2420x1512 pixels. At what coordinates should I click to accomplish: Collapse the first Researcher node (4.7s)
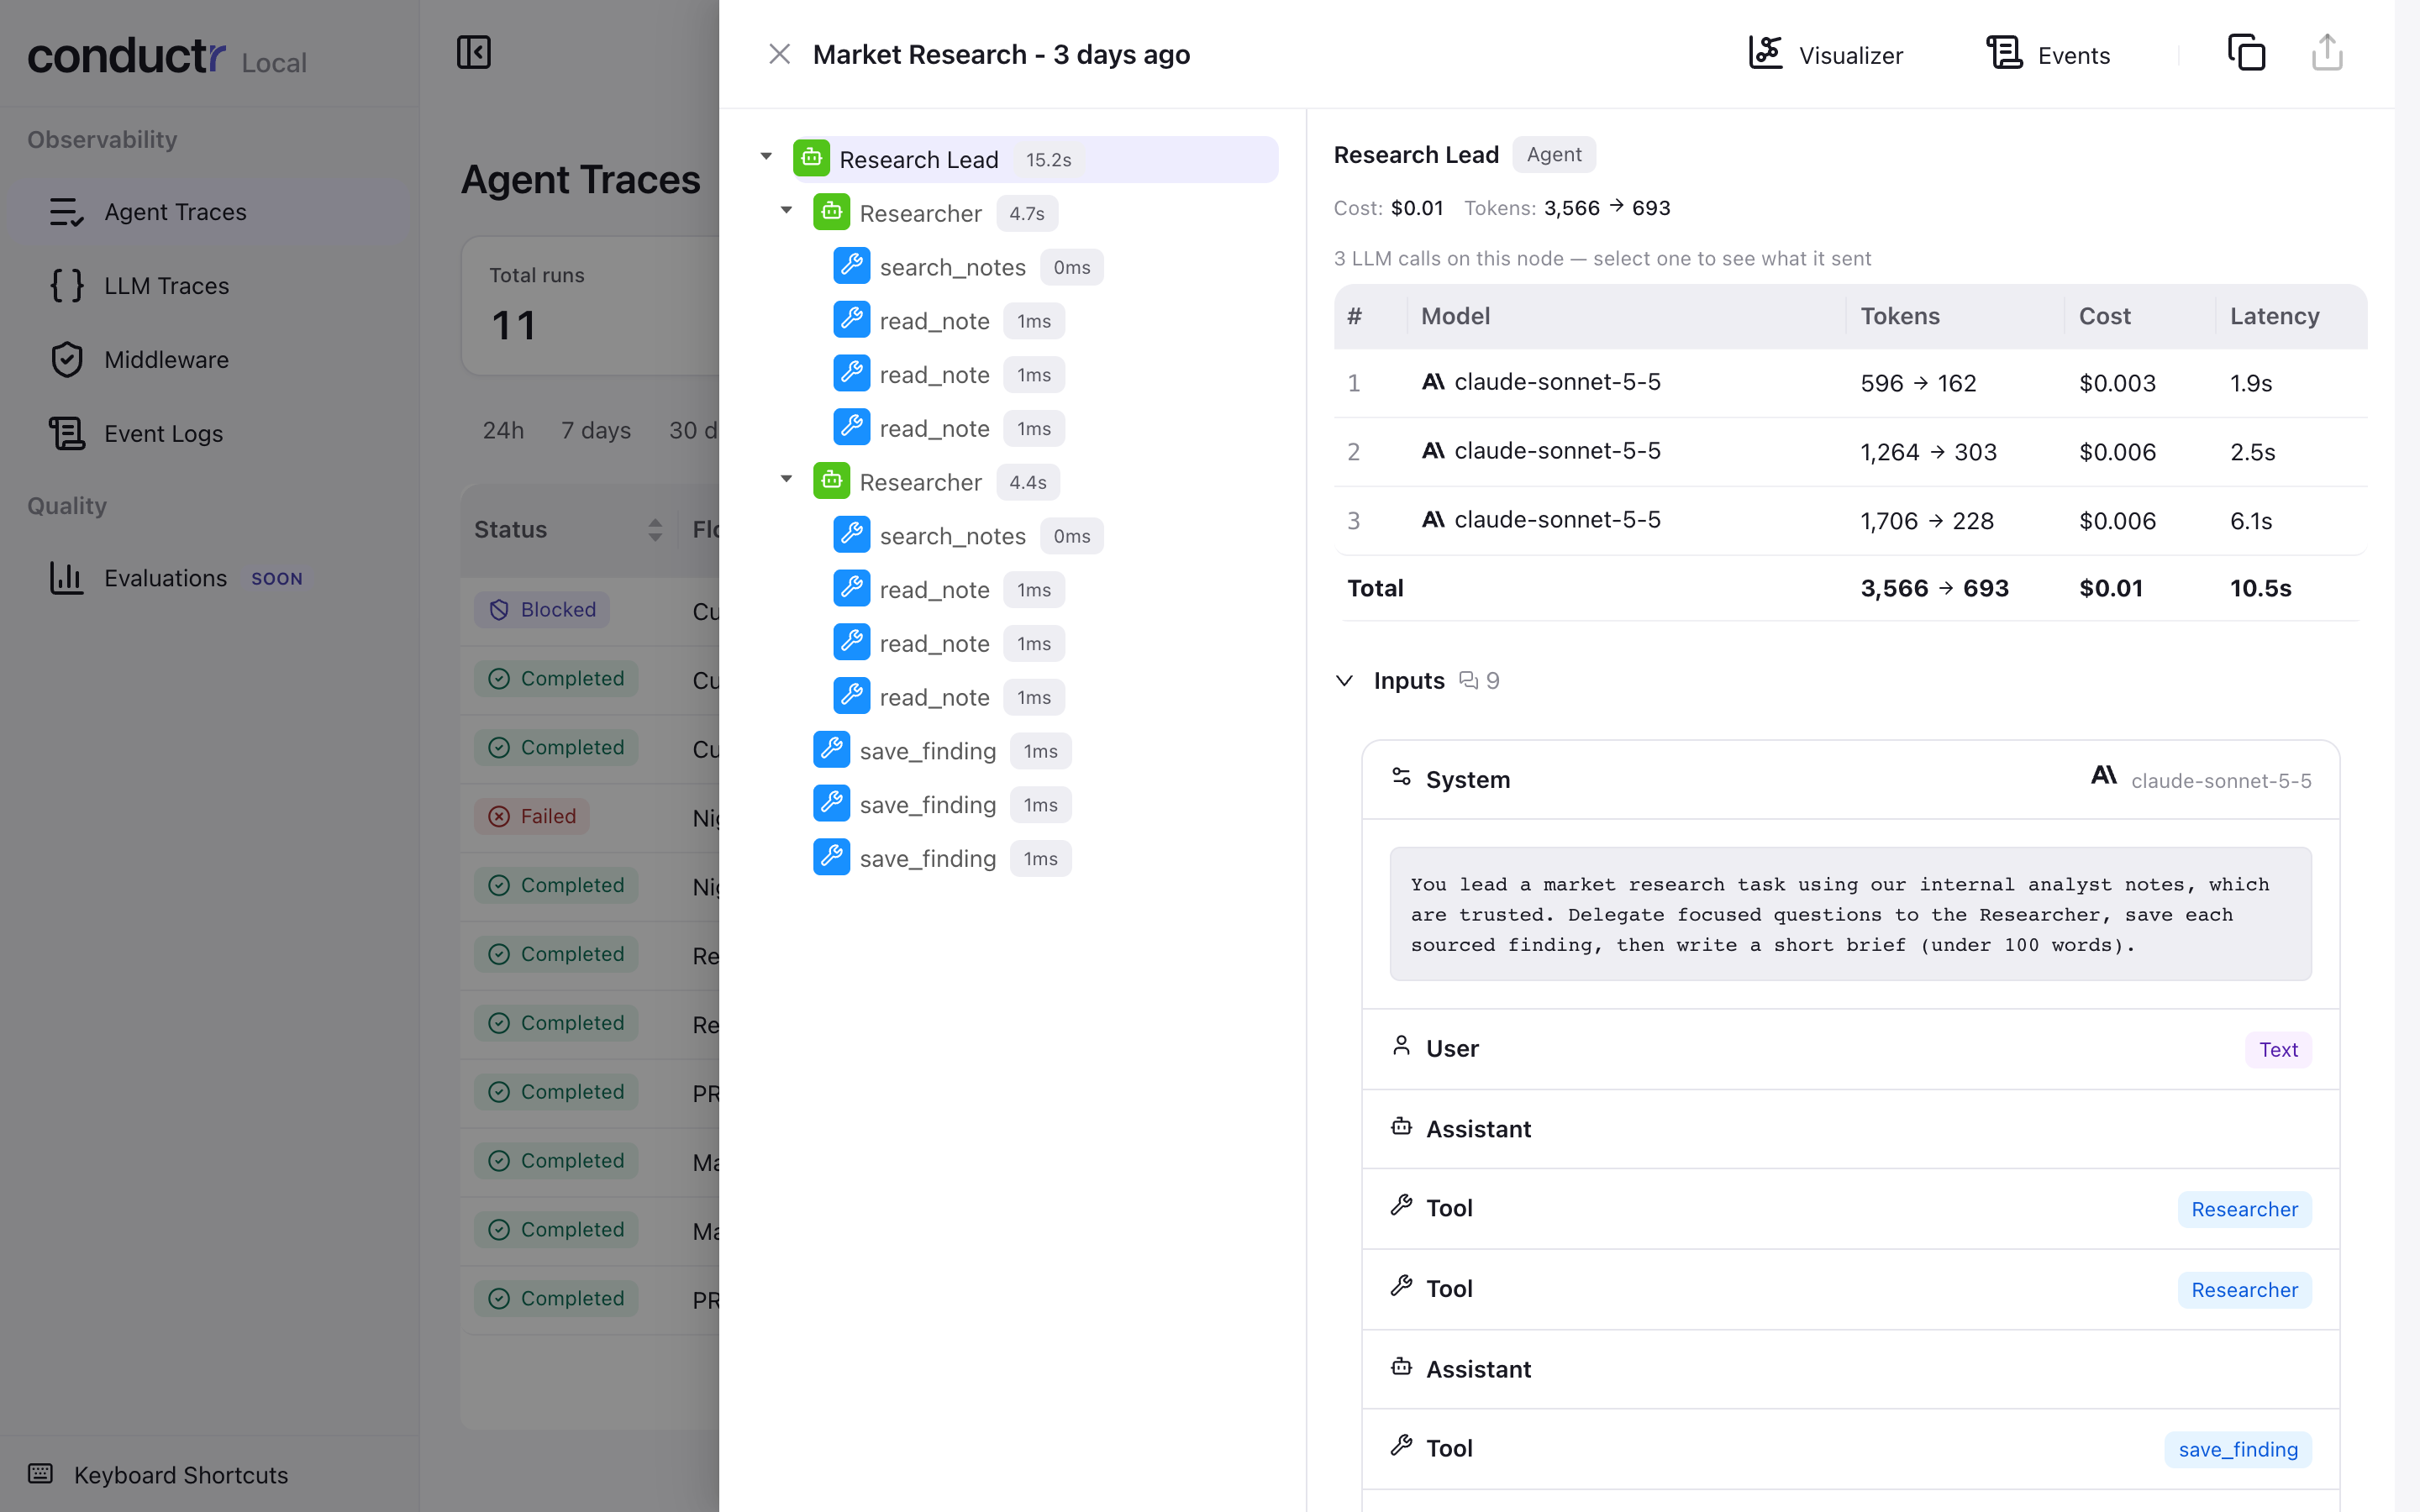(786, 212)
